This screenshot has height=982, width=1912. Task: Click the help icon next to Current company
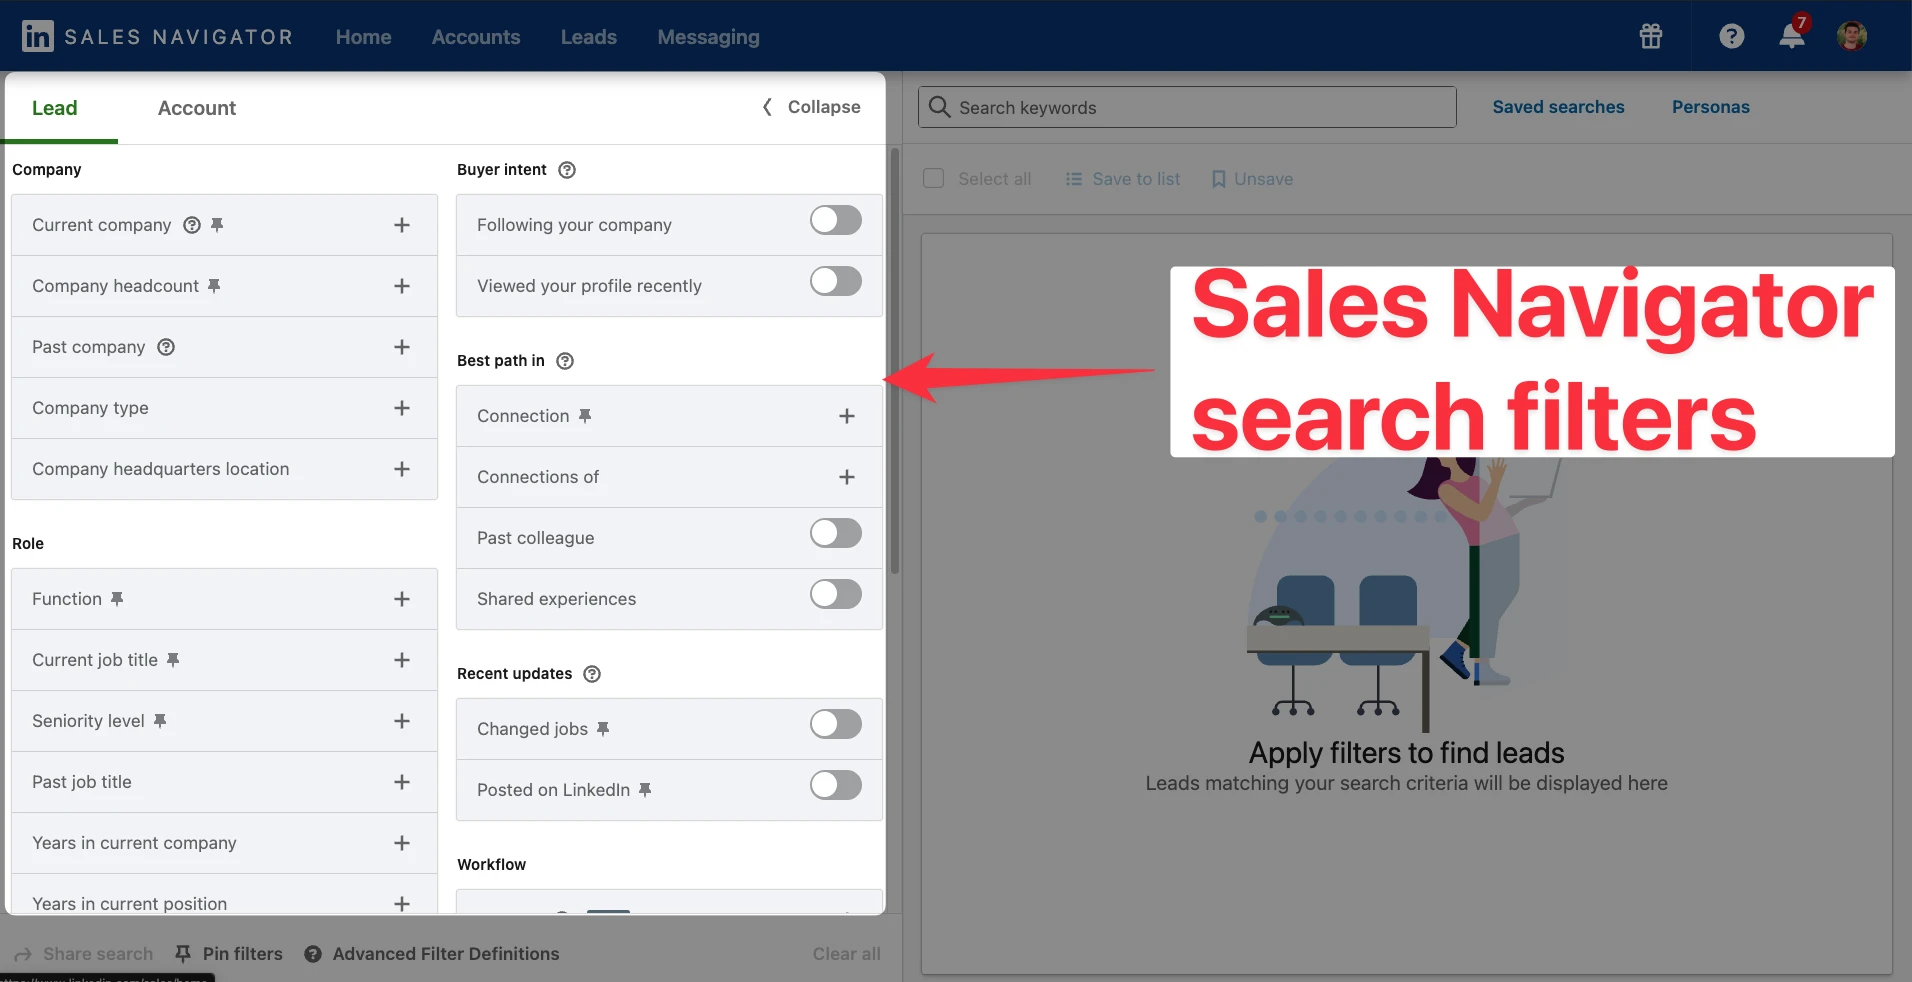192,225
